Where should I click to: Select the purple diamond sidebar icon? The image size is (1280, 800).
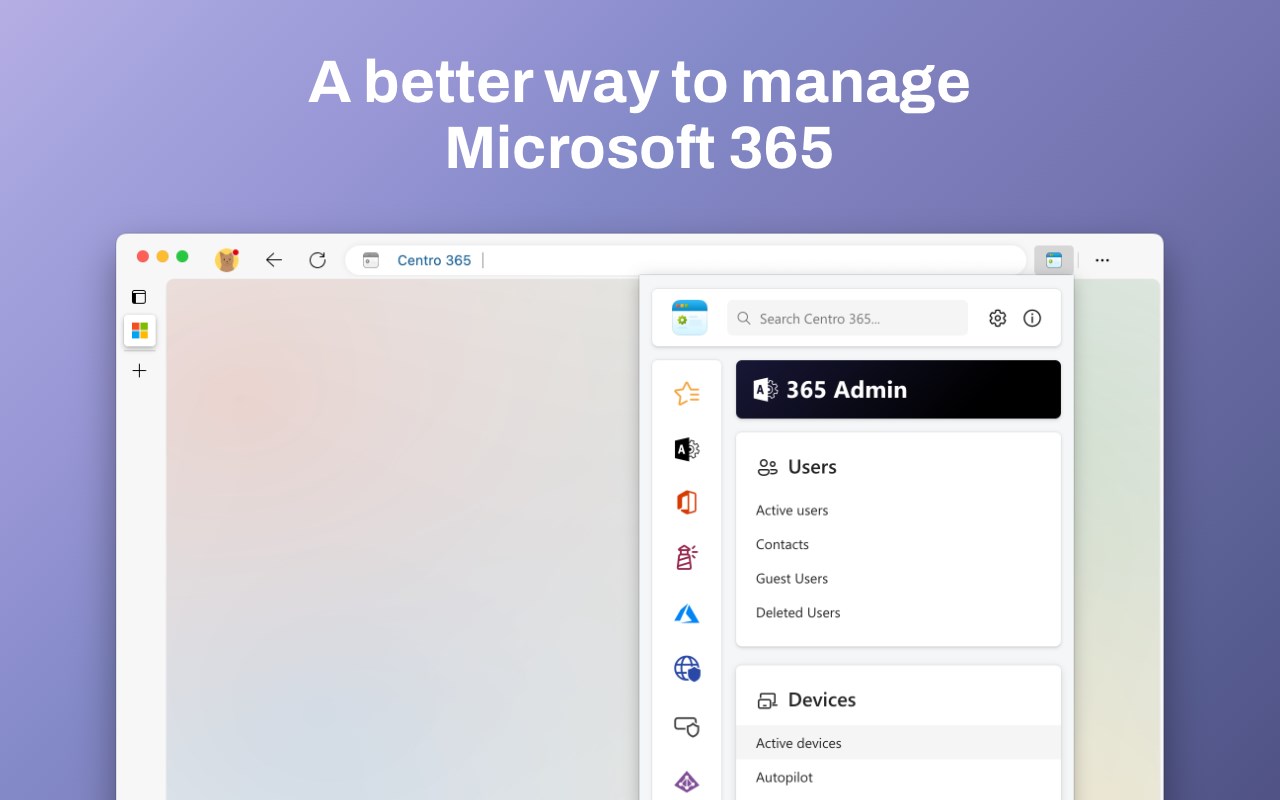pyautogui.click(x=687, y=782)
